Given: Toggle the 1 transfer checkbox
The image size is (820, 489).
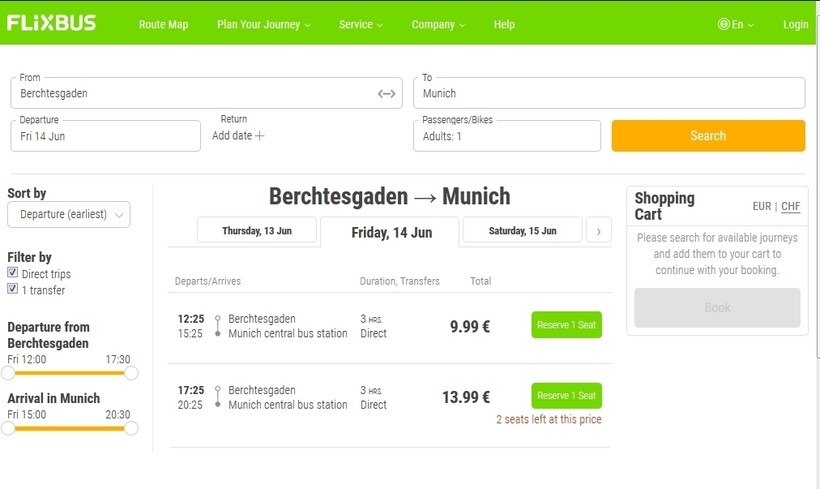Looking at the screenshot, I should (13, 289).
